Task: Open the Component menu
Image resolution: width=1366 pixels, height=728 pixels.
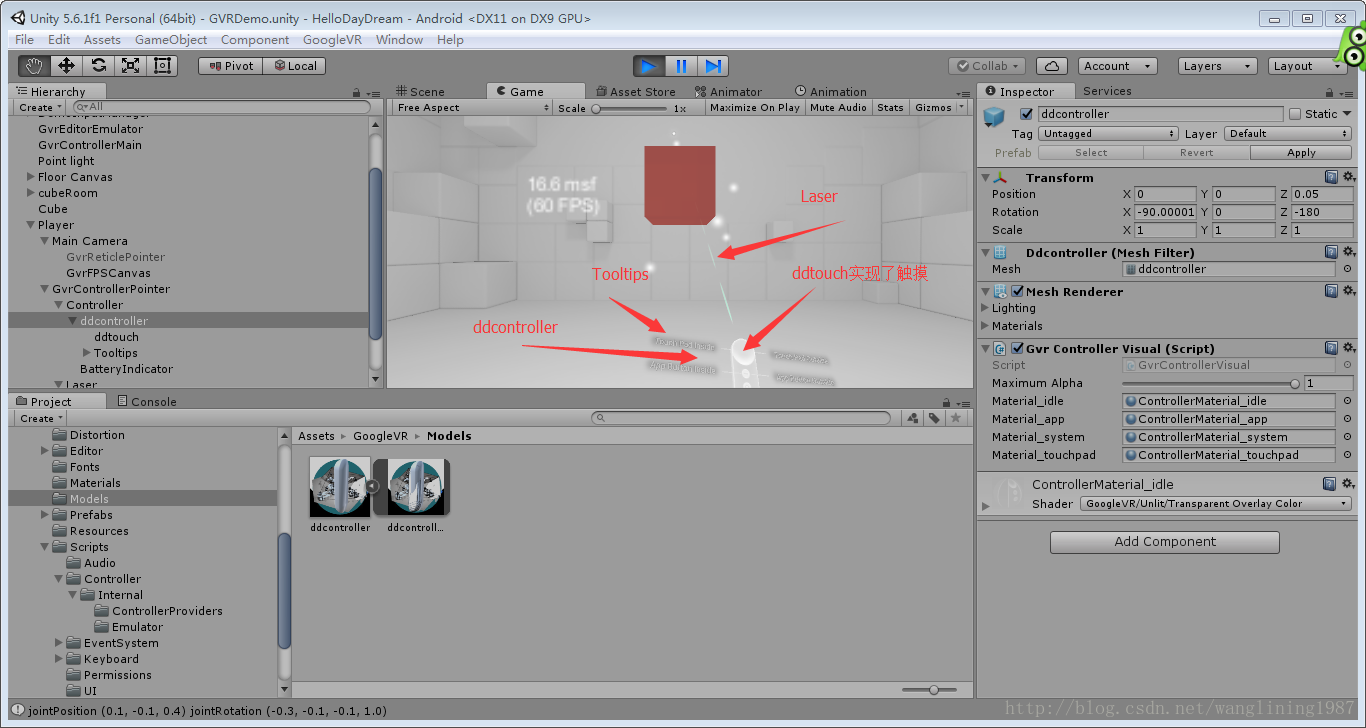Action: pos(255,40)
